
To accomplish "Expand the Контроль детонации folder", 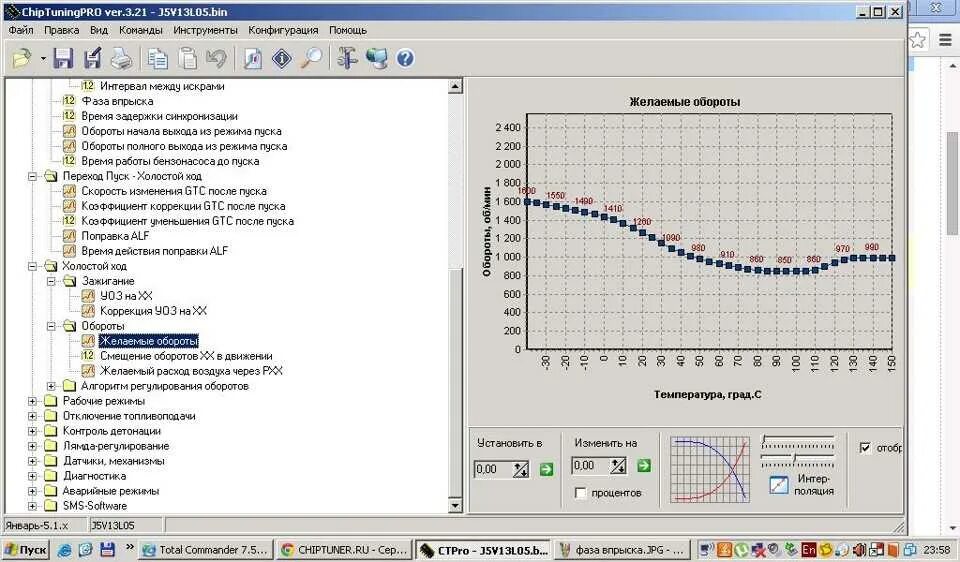I will [x=32, y=431].
